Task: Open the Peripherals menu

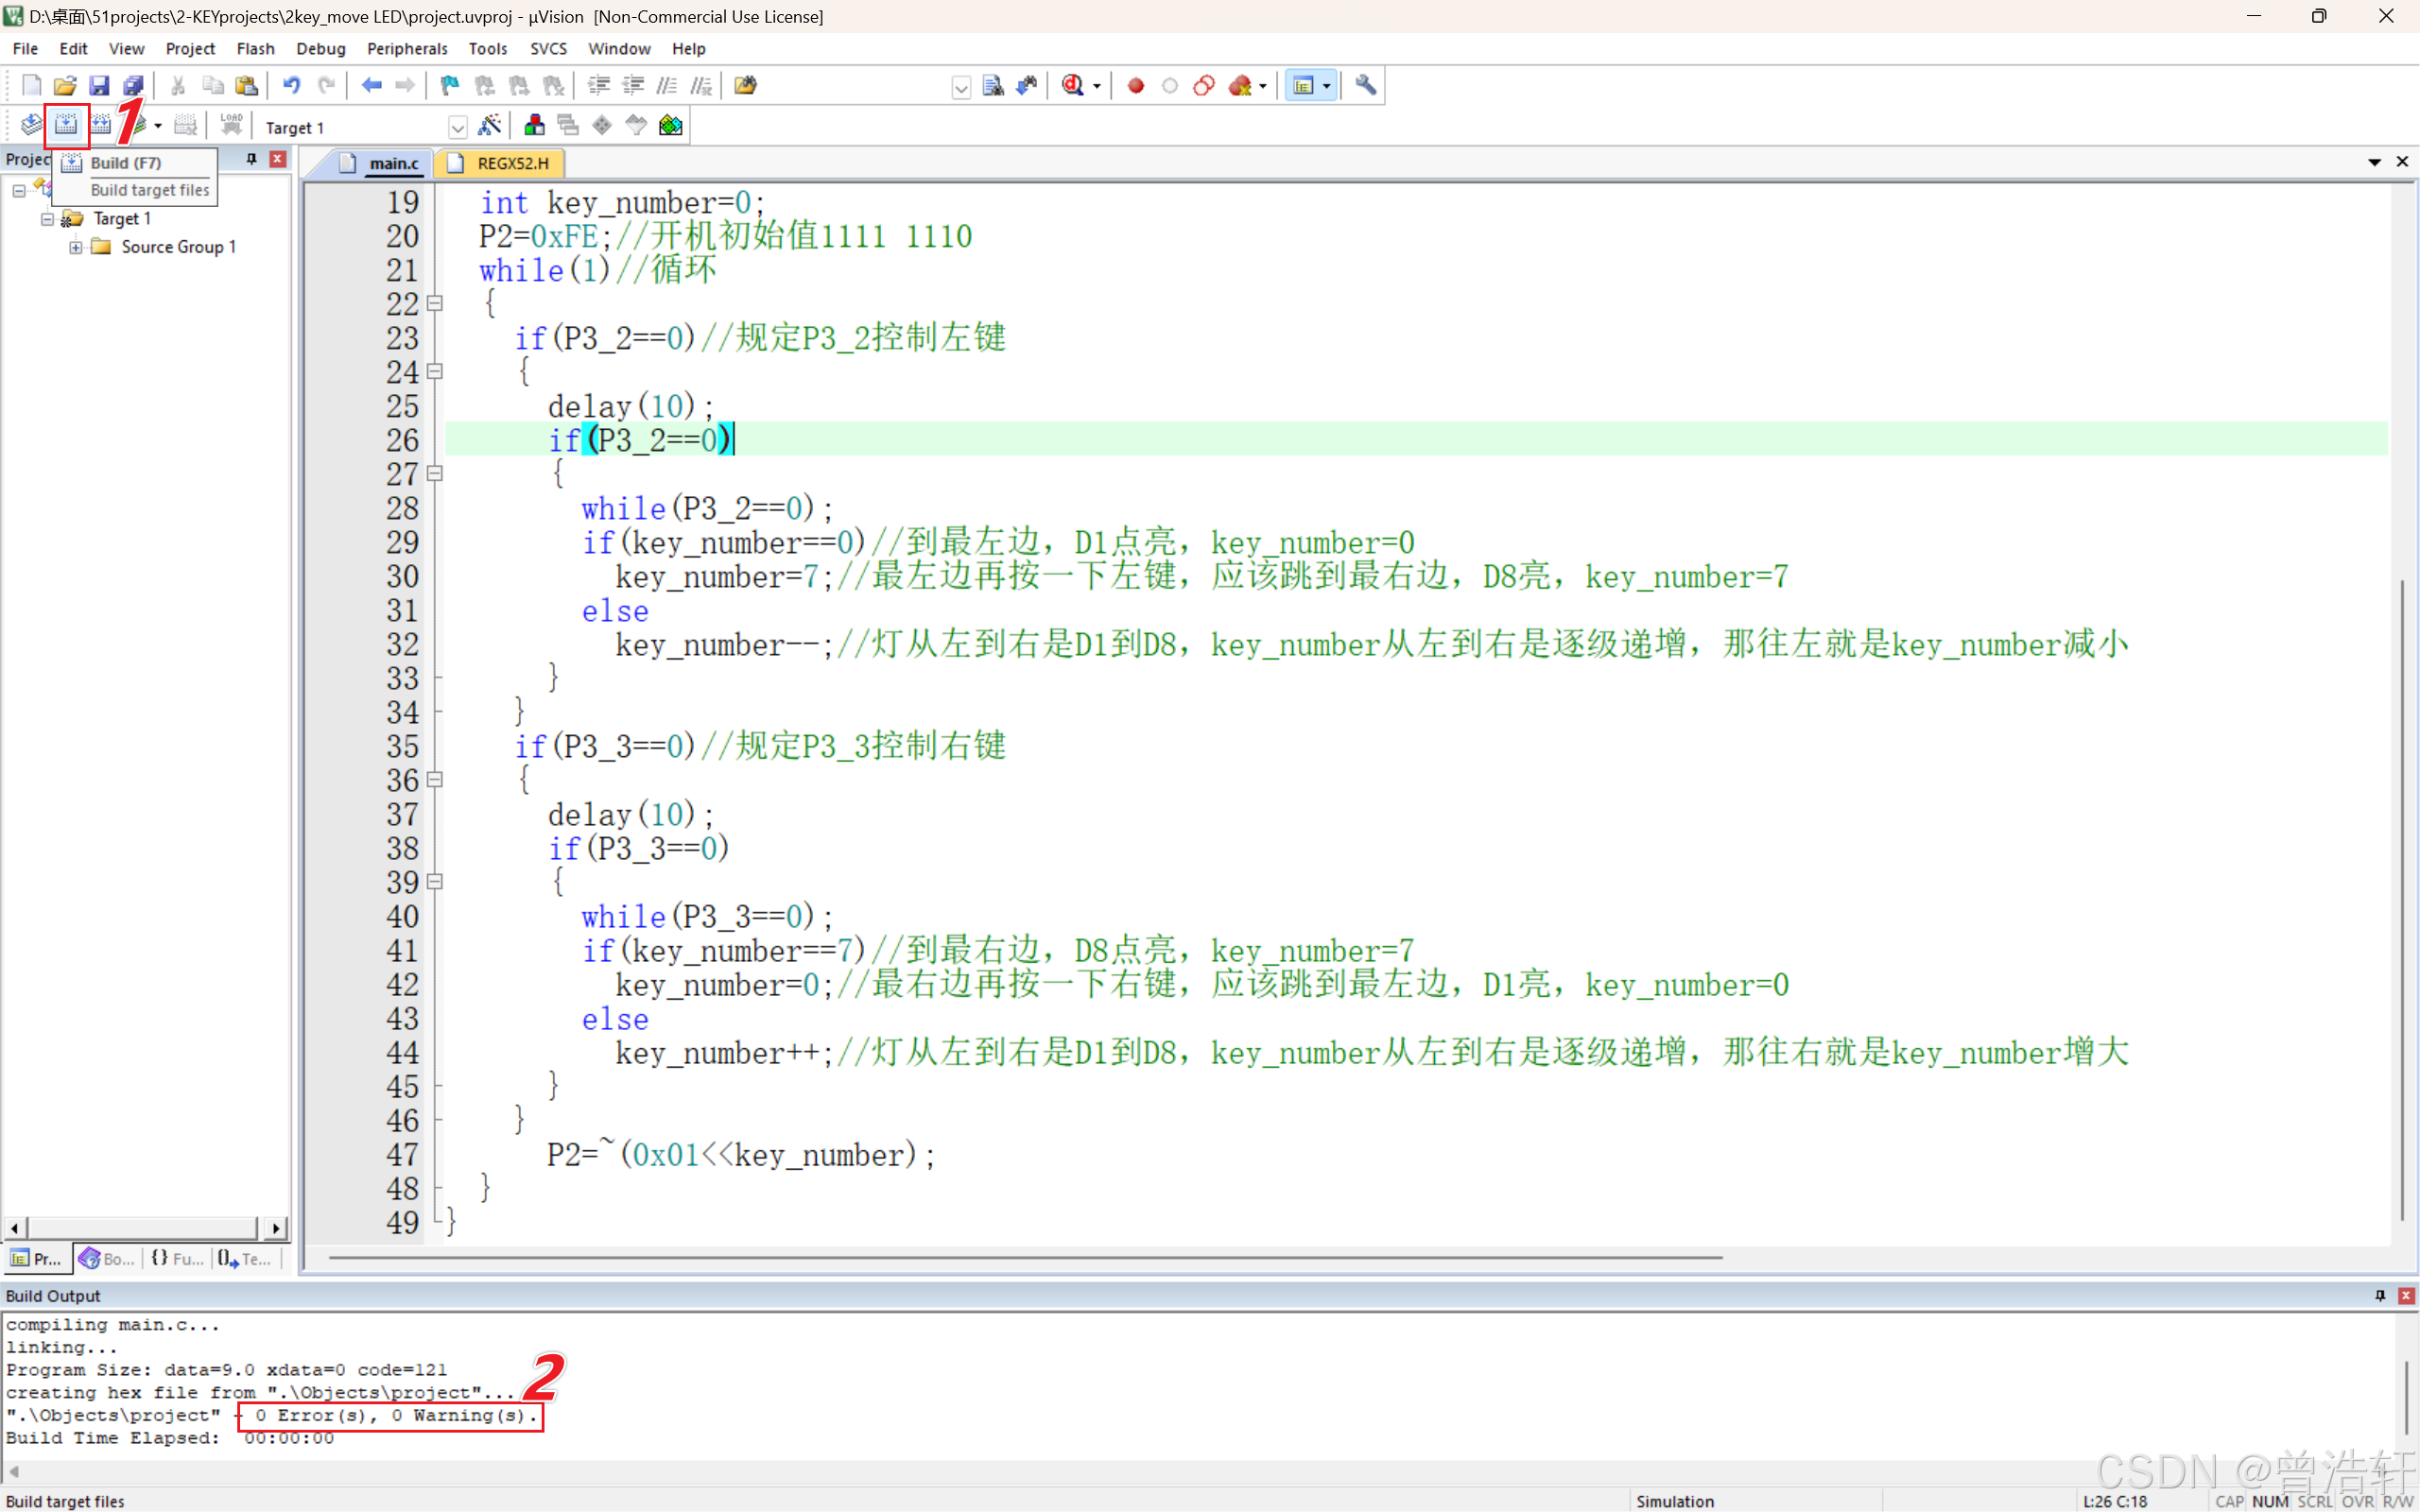Action: click(x=406, y=48)
